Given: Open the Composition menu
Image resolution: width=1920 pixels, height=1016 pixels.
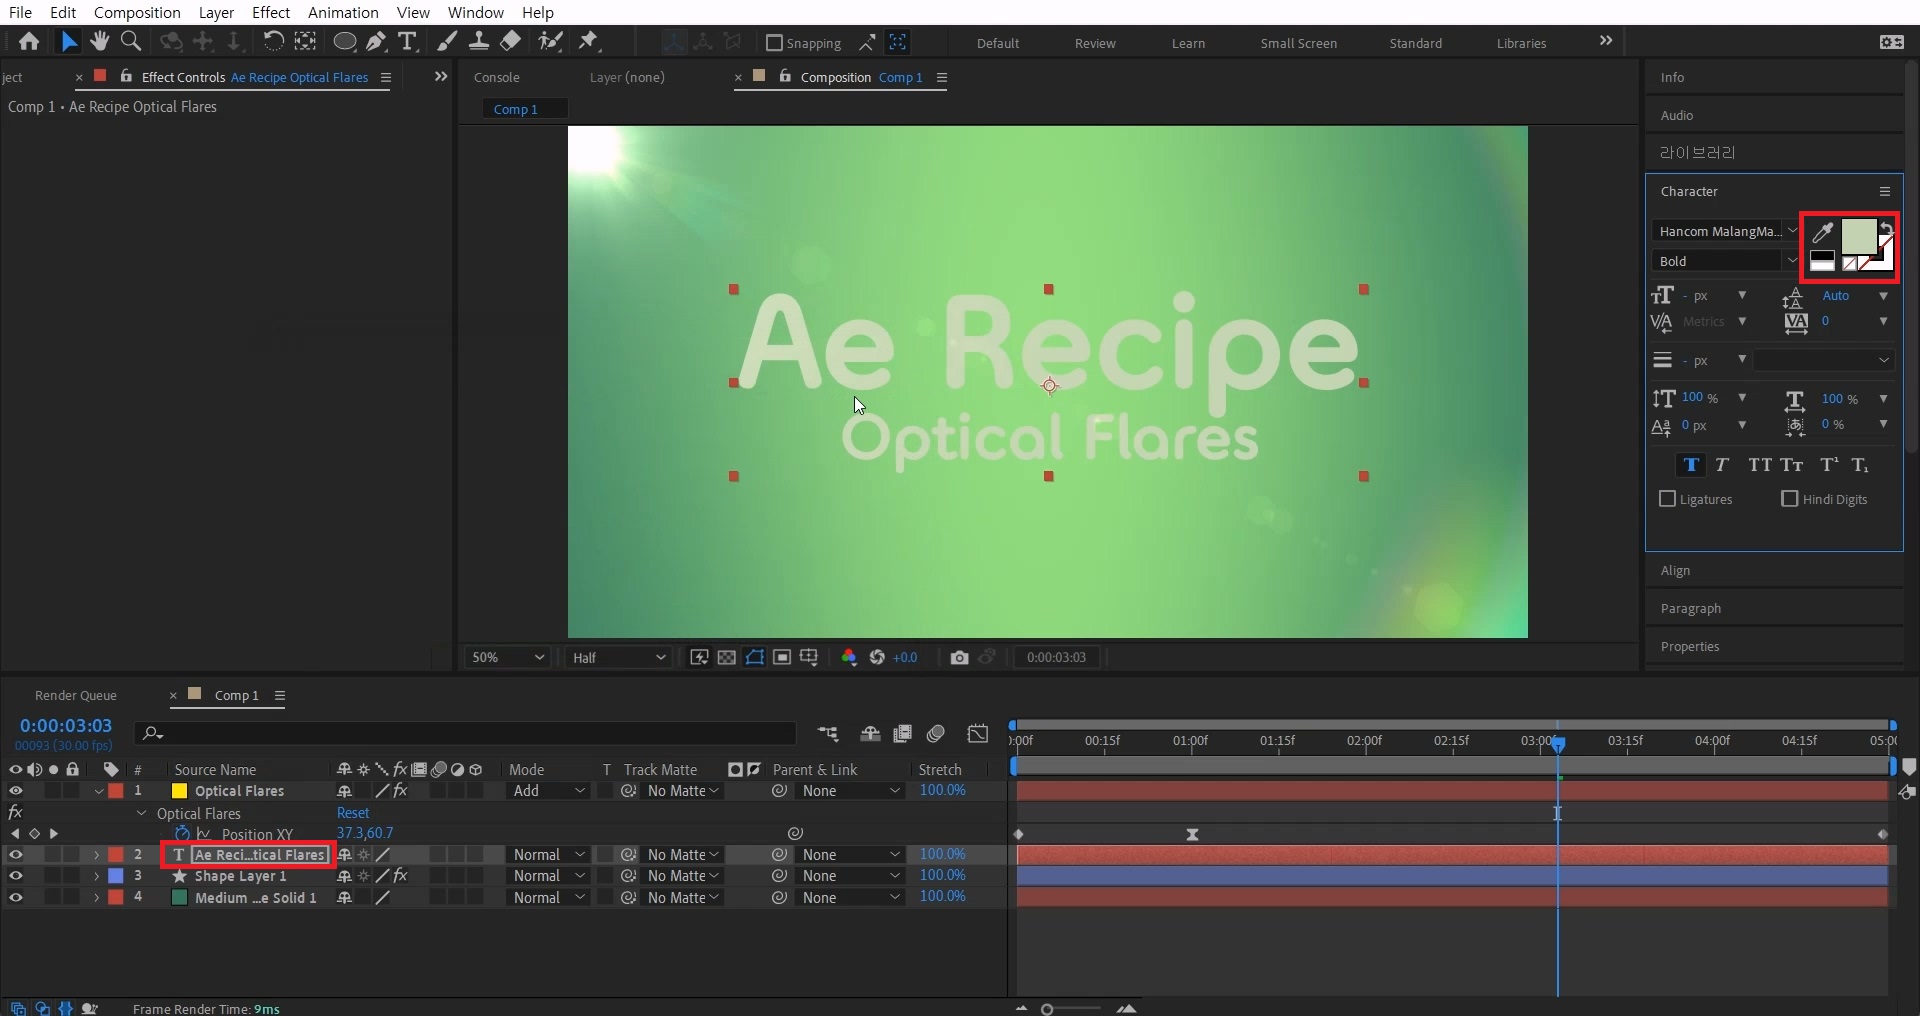Looking at the screenshot, I should pos(137,12).
